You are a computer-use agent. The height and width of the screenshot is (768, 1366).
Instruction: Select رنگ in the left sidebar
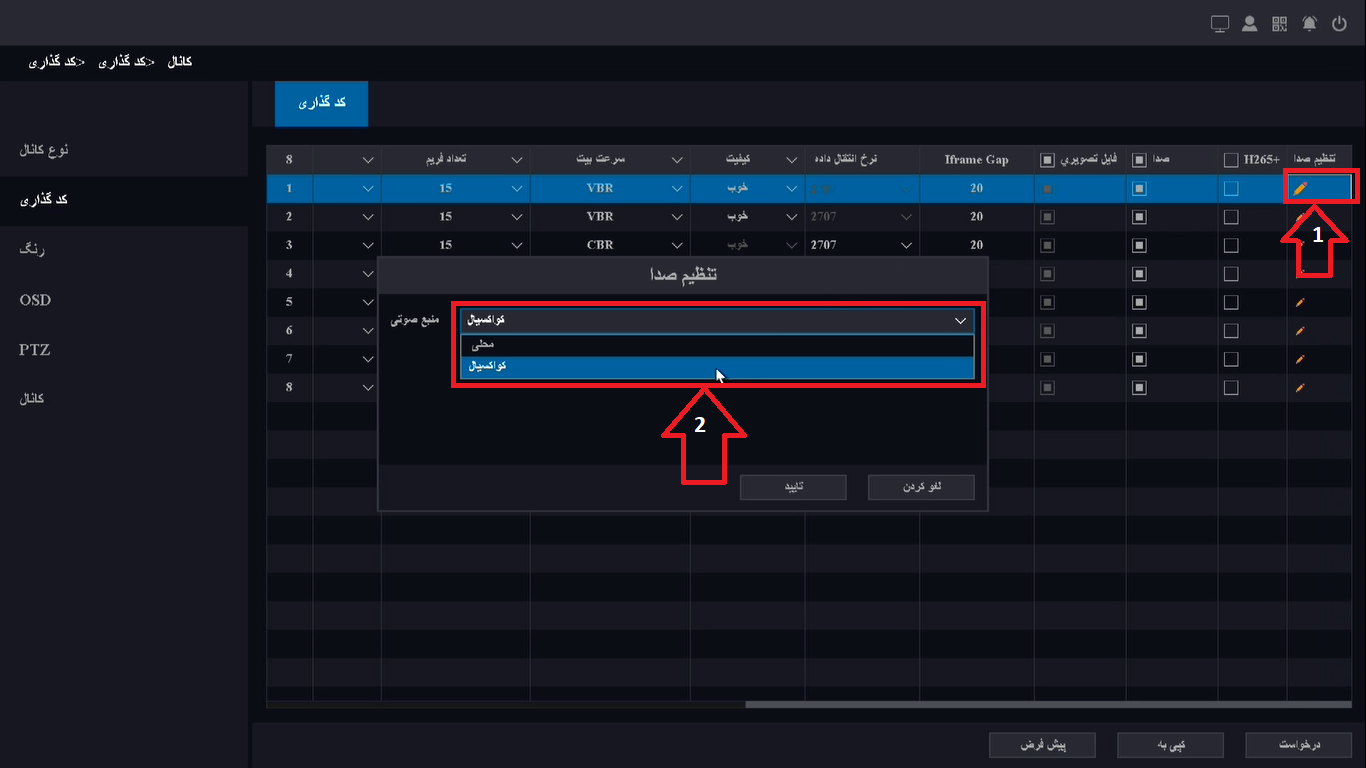pyautogui.click(x=124, y=250)
